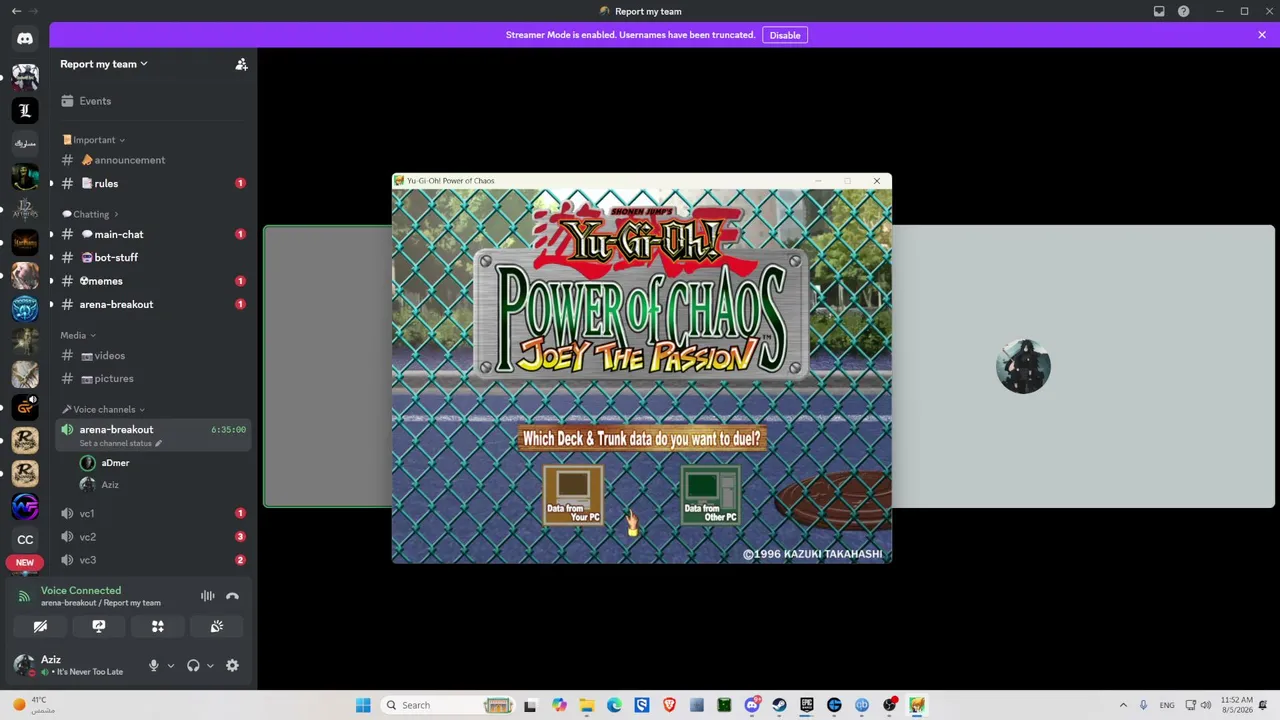Collapse the Voice channels category
This screenshot has height=720, width=1280.
pyautogui.click(x=104, y=409)
